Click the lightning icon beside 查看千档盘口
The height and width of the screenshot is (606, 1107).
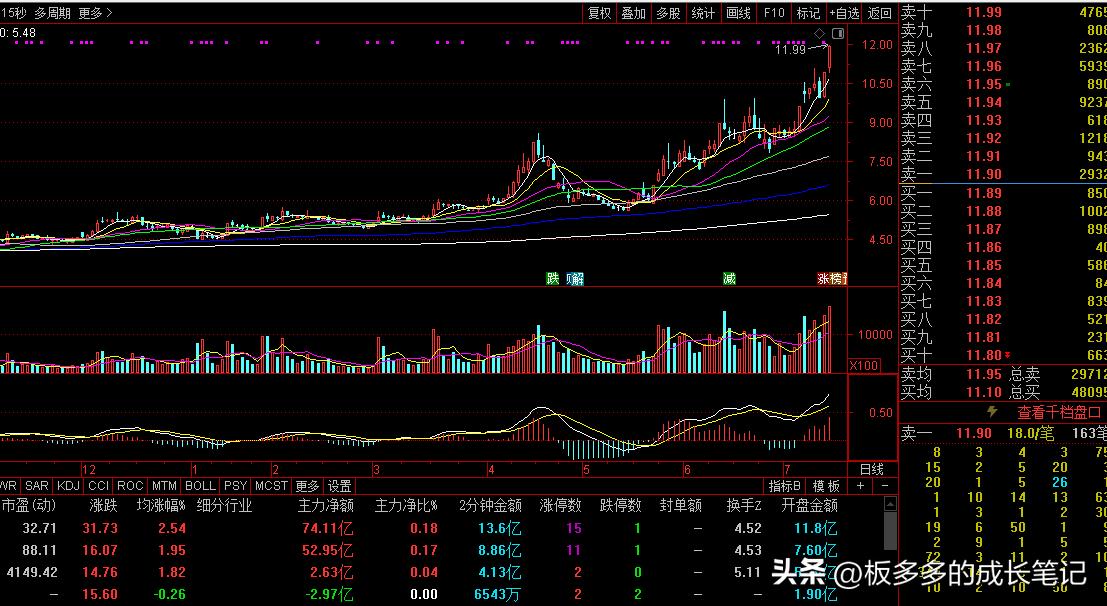992,411
